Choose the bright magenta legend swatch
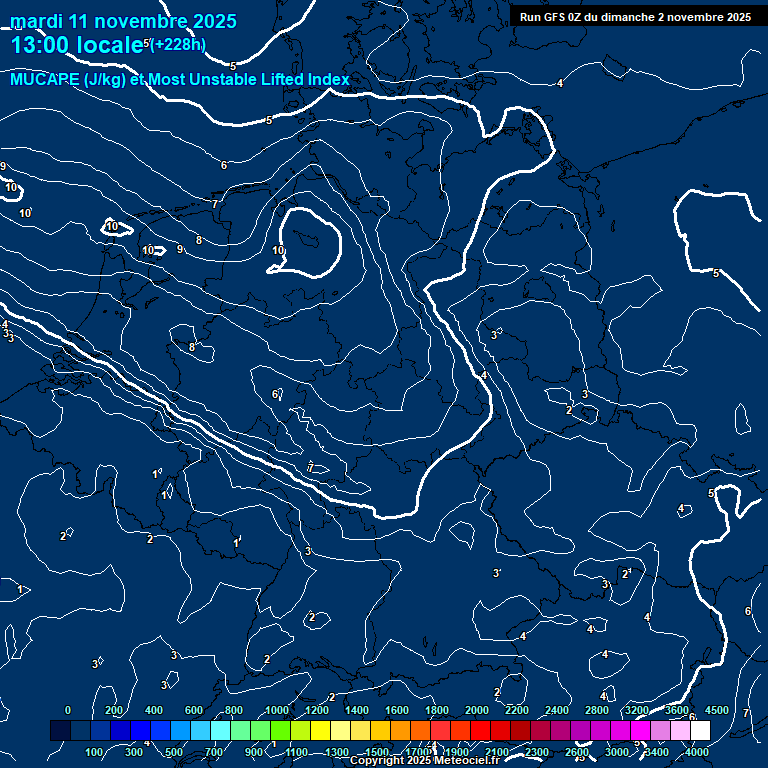Image resolution: width=768 pixels, height=768 pixels. coord(640,730)
